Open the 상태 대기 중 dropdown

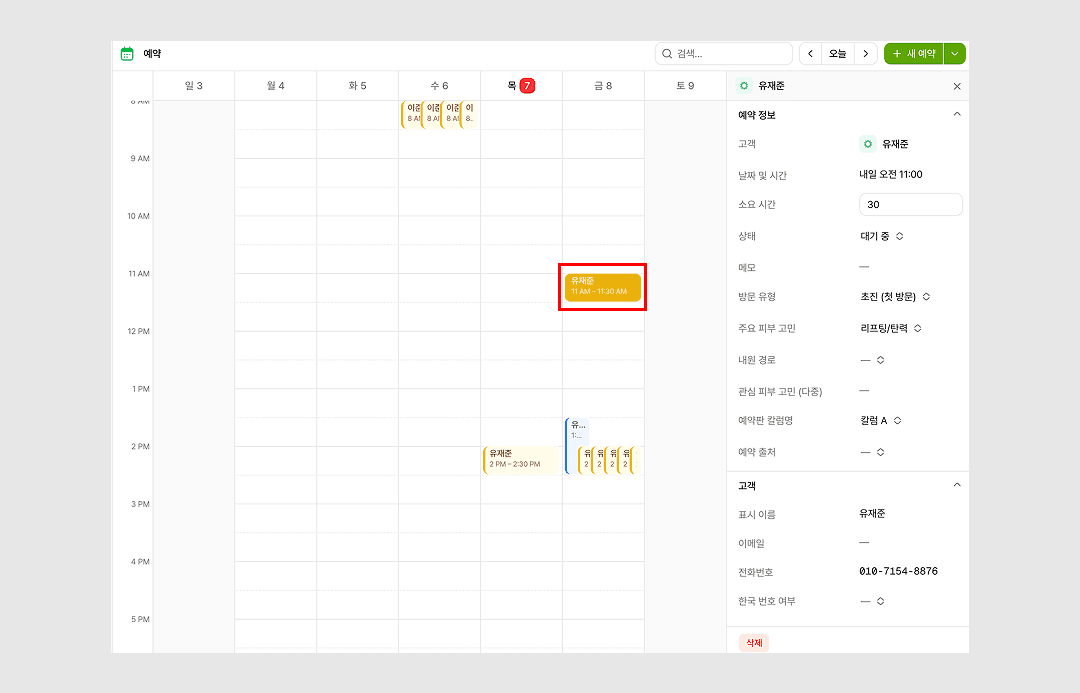(882, 236)
